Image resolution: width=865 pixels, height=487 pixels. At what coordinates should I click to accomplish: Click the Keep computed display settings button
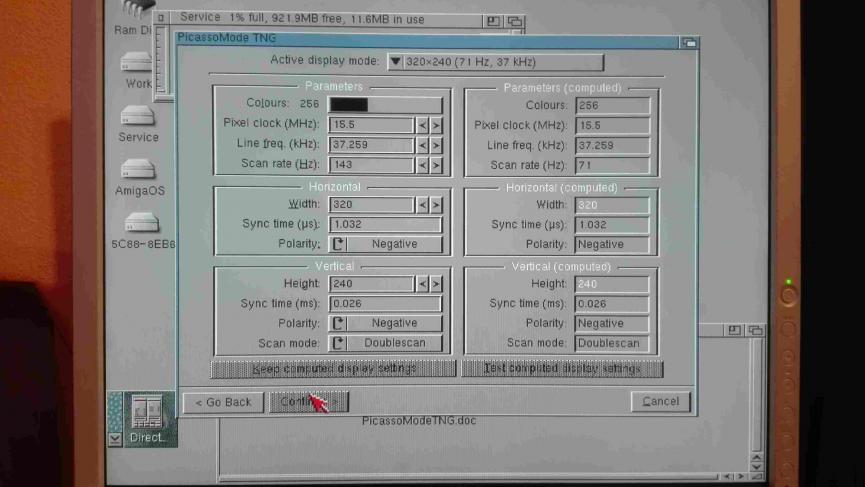click(x=333, y=369)
